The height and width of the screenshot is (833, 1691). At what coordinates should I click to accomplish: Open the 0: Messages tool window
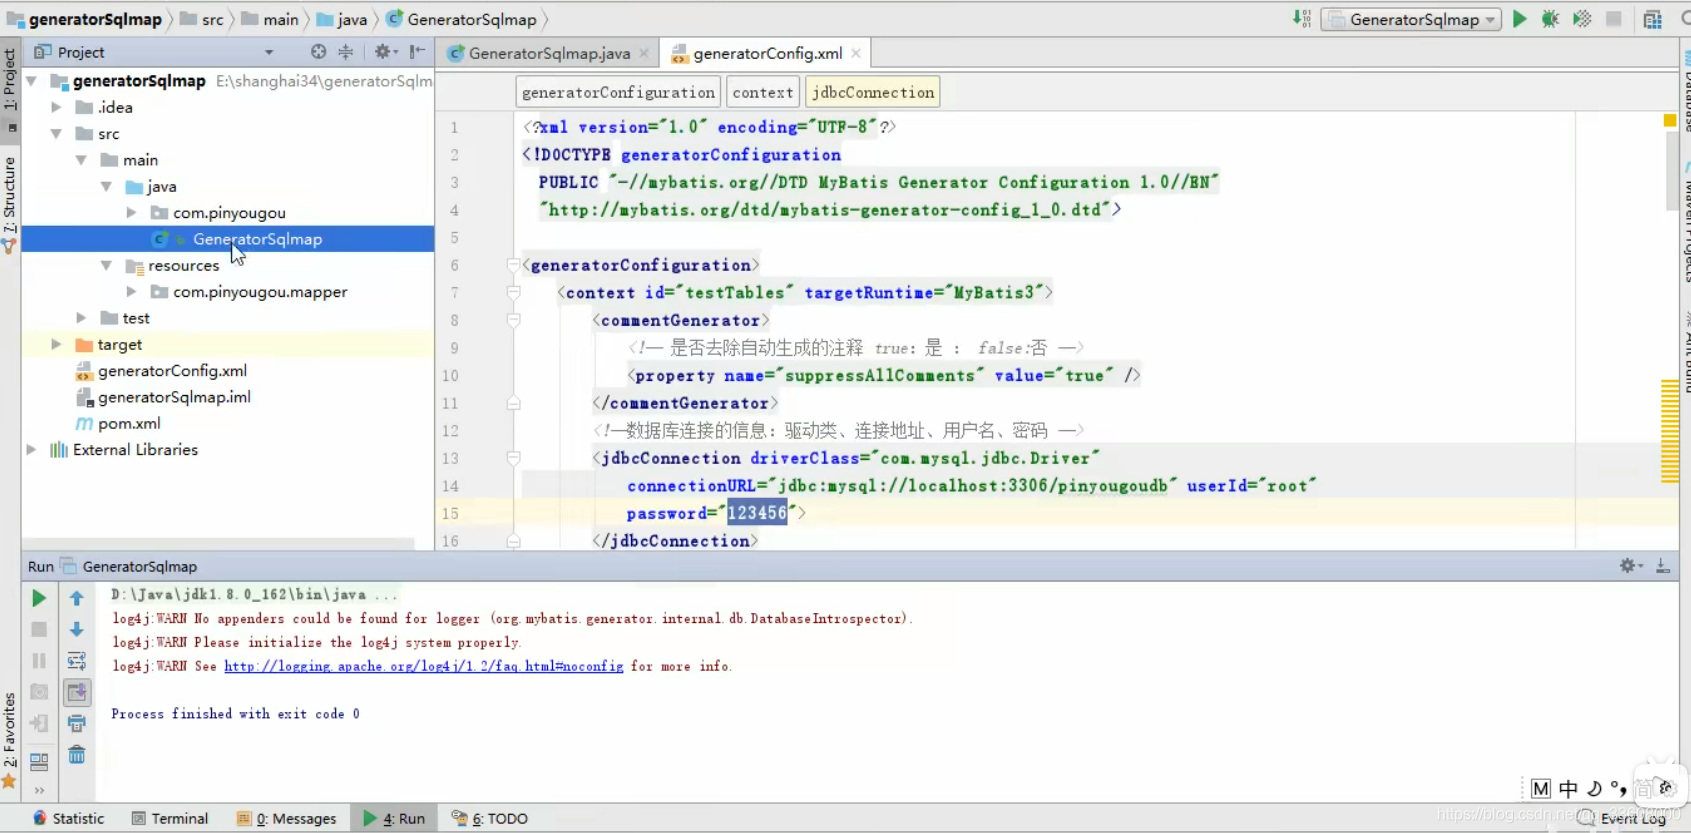(287, 818)
